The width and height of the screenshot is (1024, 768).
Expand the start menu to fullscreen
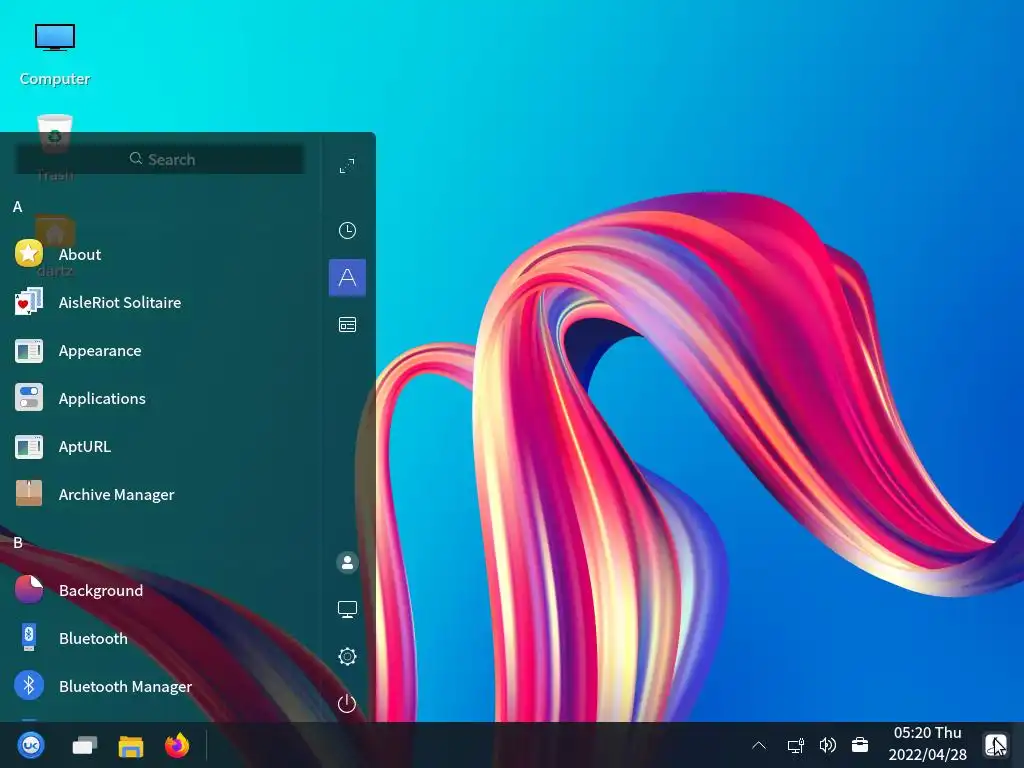[x=347, y=166]
